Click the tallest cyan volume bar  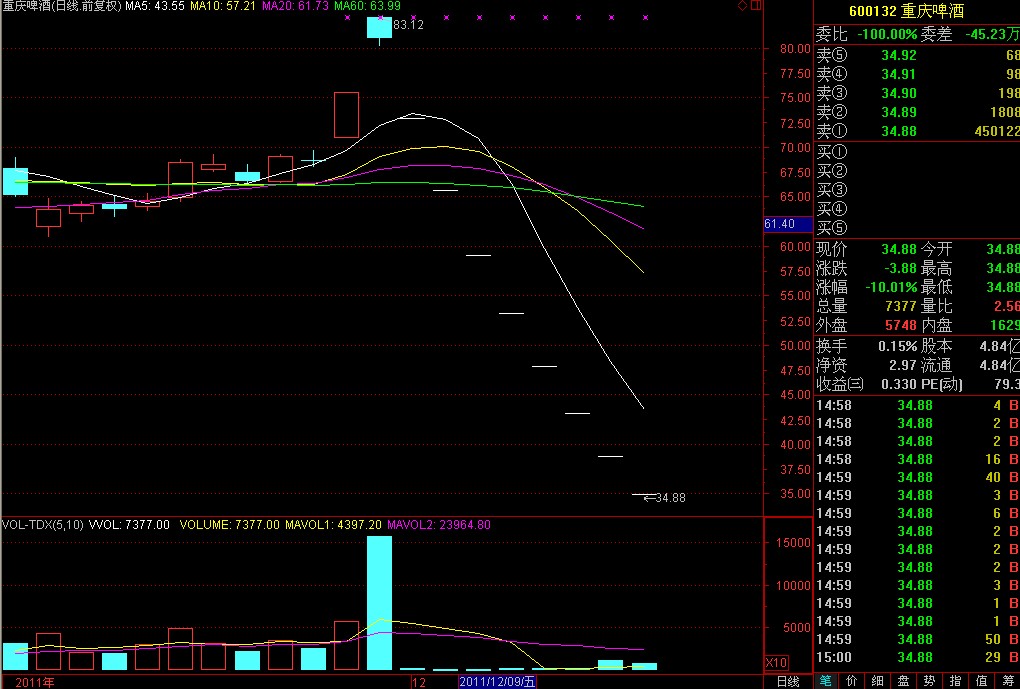379,602
